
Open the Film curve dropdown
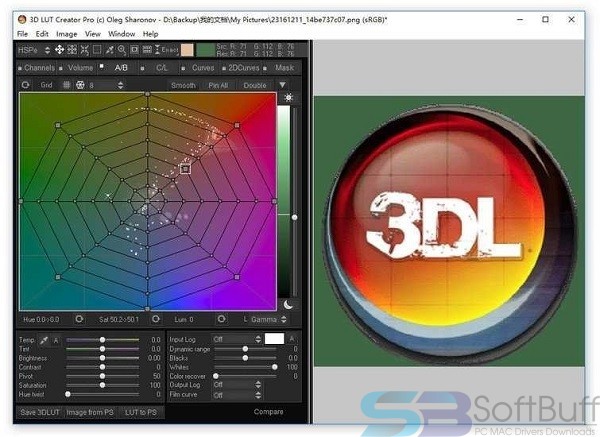[x=237, y=395]
